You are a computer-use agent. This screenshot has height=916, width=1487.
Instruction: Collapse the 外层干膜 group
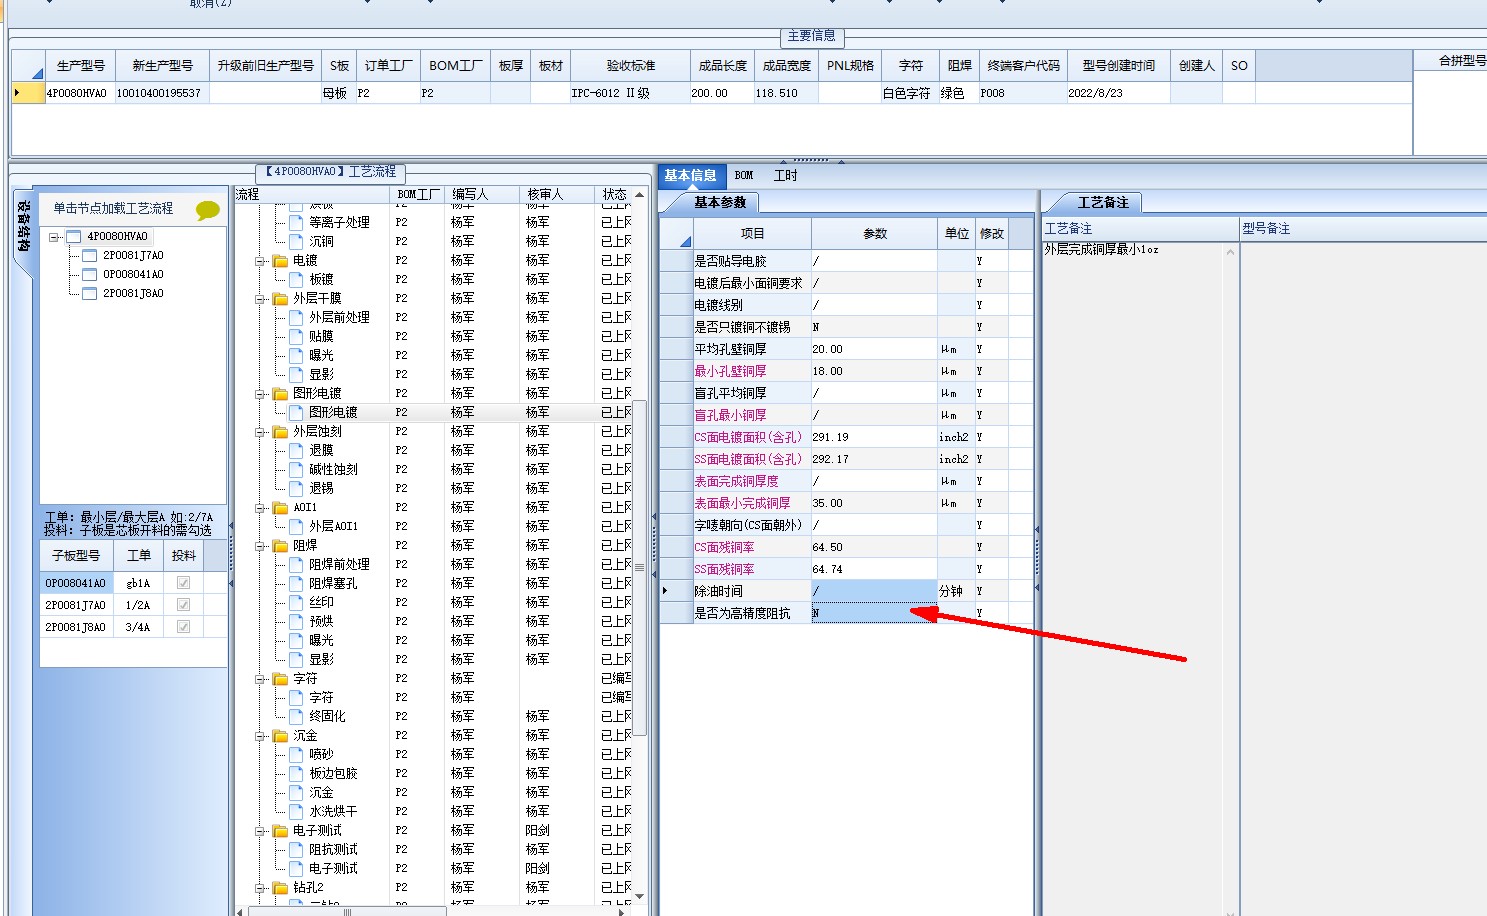click(260, 299)
